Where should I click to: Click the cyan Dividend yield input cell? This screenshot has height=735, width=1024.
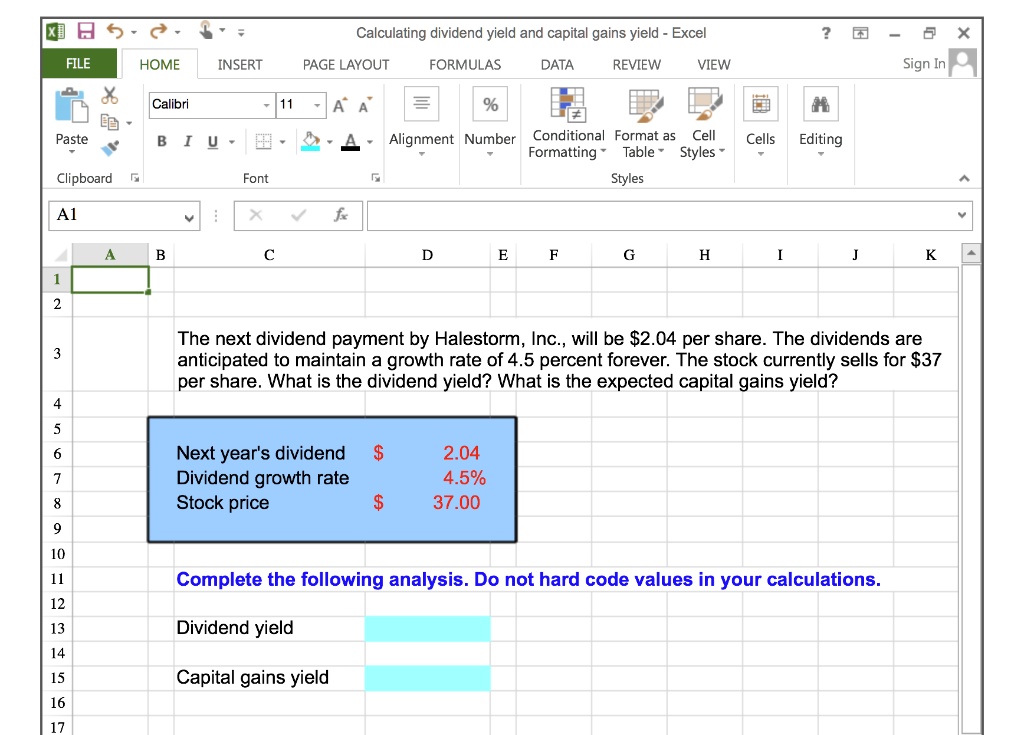point(428,628)
